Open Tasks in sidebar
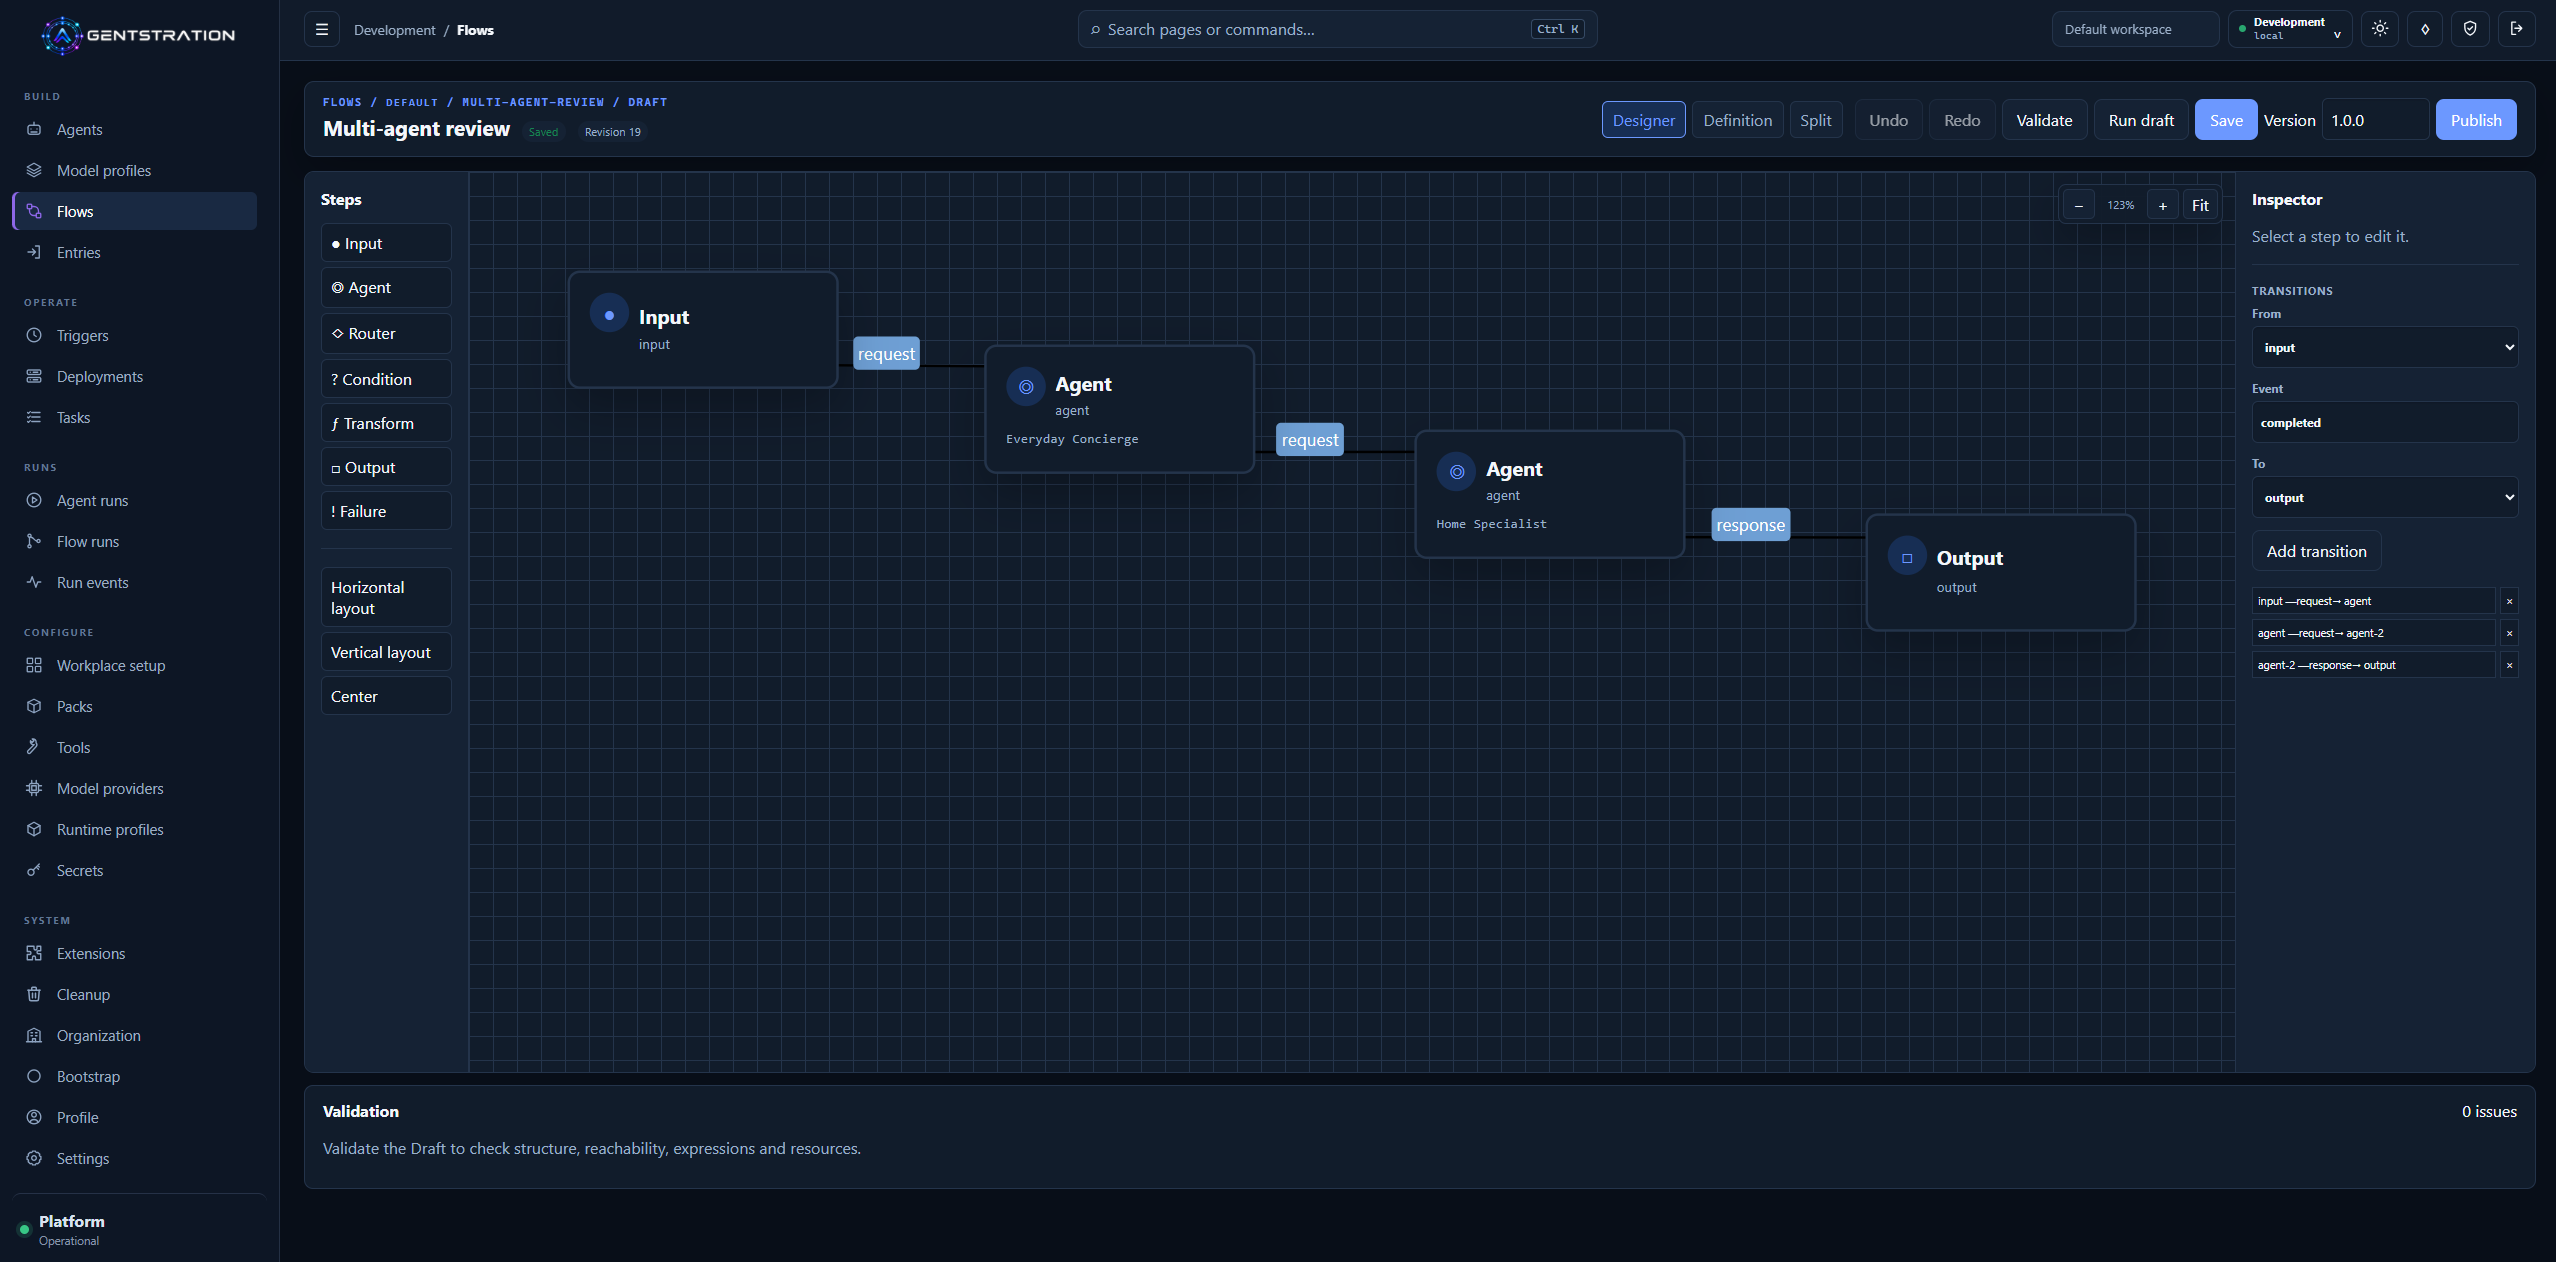This screenshot has height=1262, width=2556. pyautogui.click(x=134, y=417)
